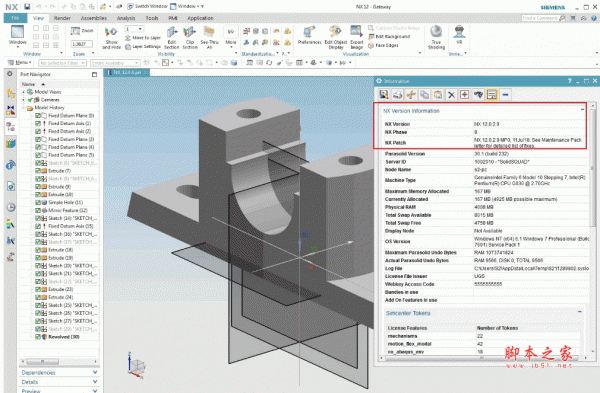Switch to the Render ribbon tab

[62, 18]
